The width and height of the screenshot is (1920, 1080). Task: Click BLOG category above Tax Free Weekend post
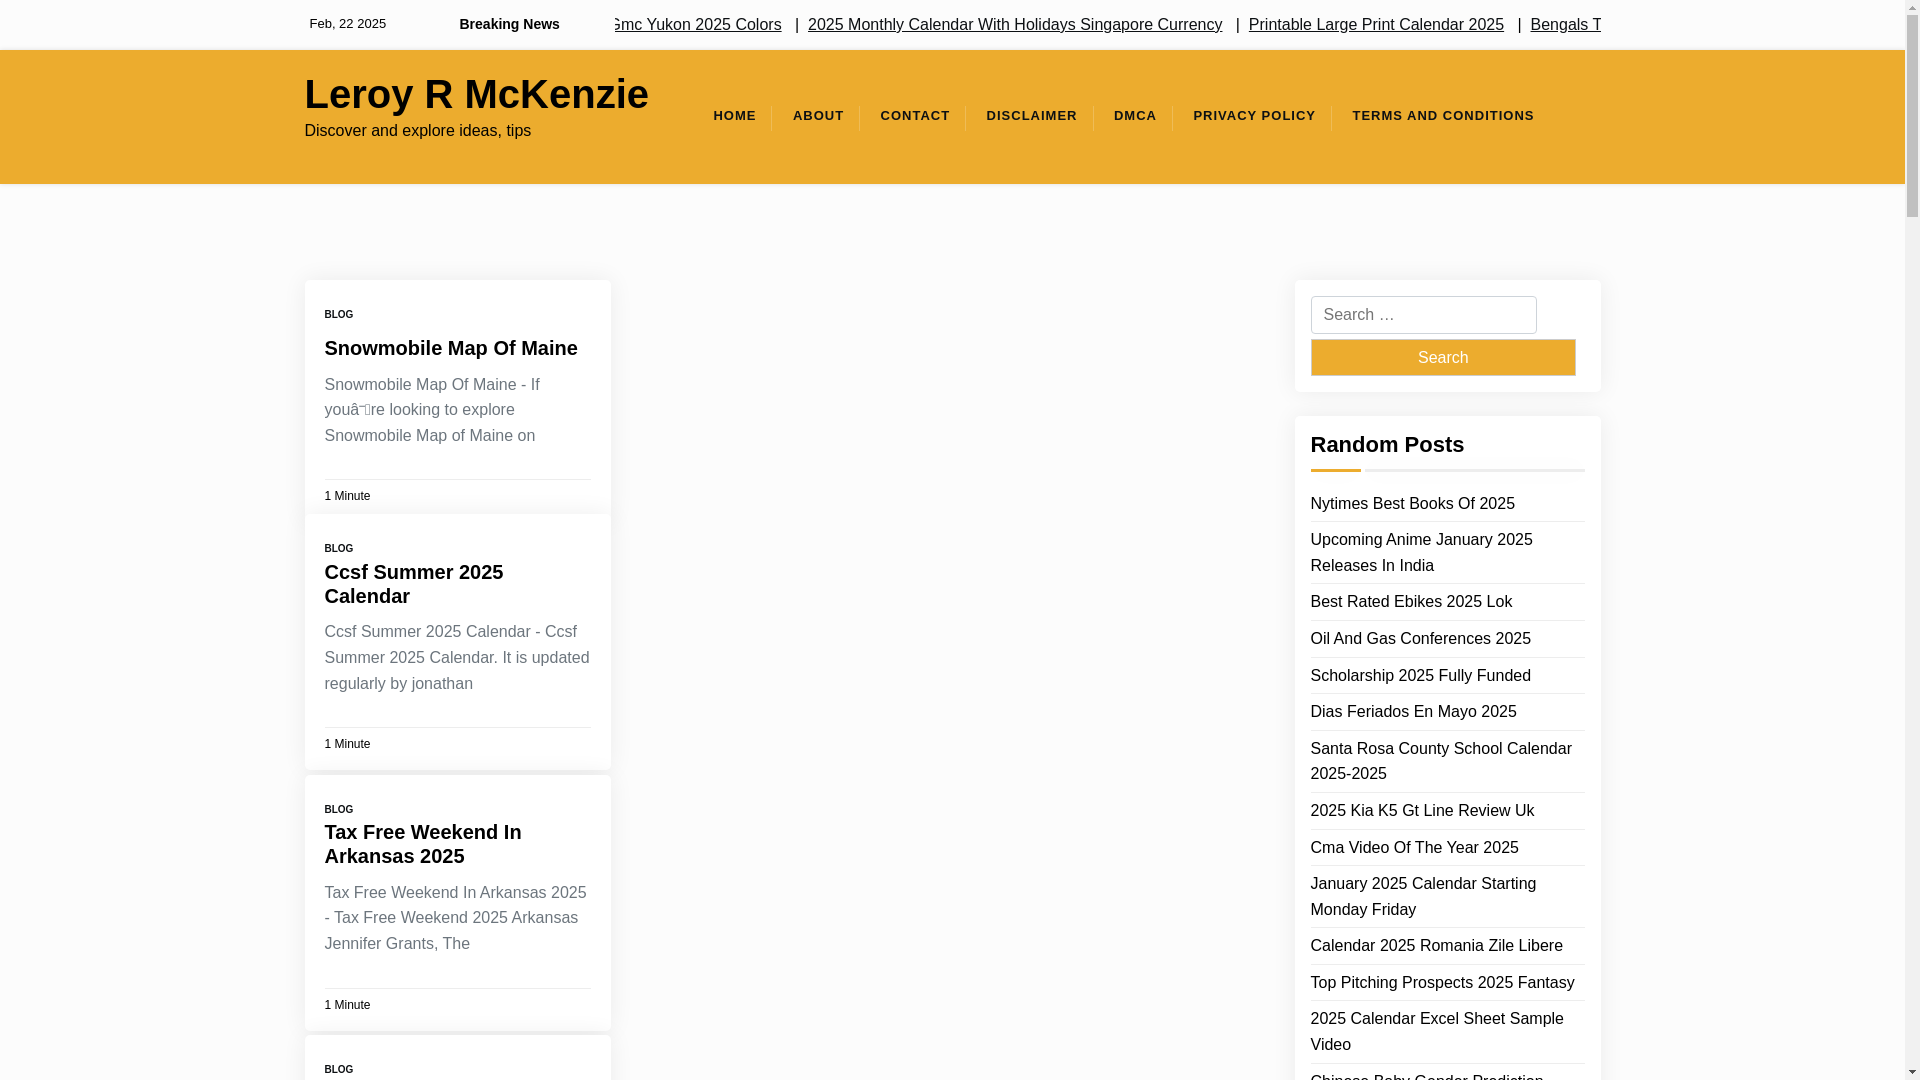click(339, 809)
